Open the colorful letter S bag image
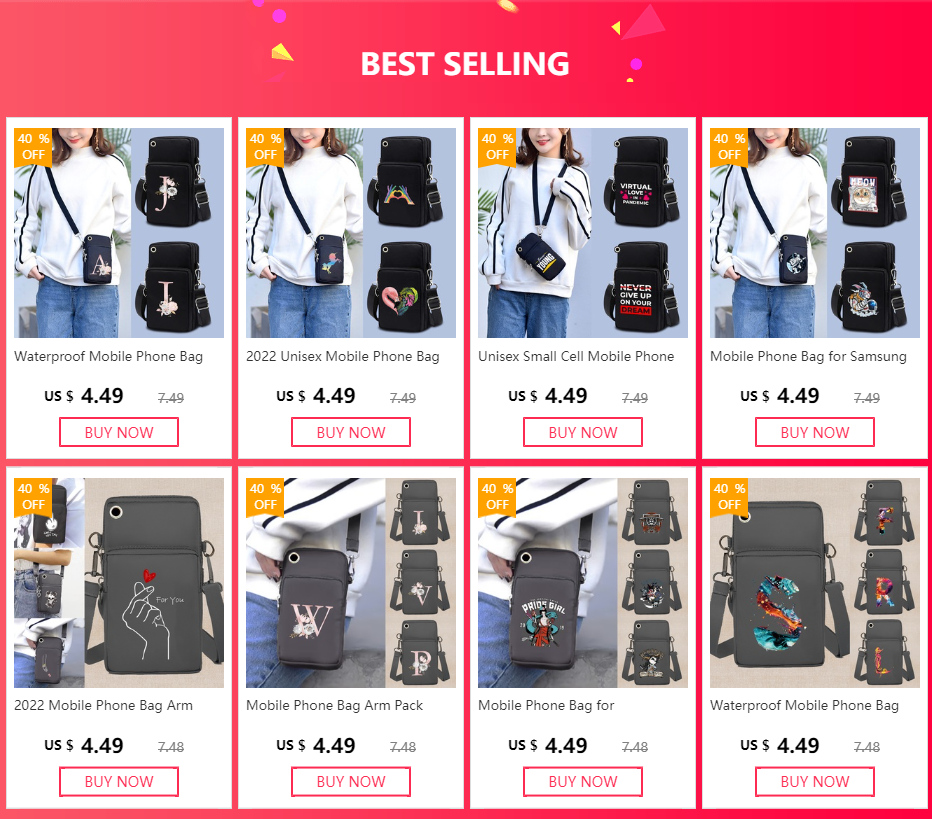This screenshot has height=819, width=932. tap(815, 583)
